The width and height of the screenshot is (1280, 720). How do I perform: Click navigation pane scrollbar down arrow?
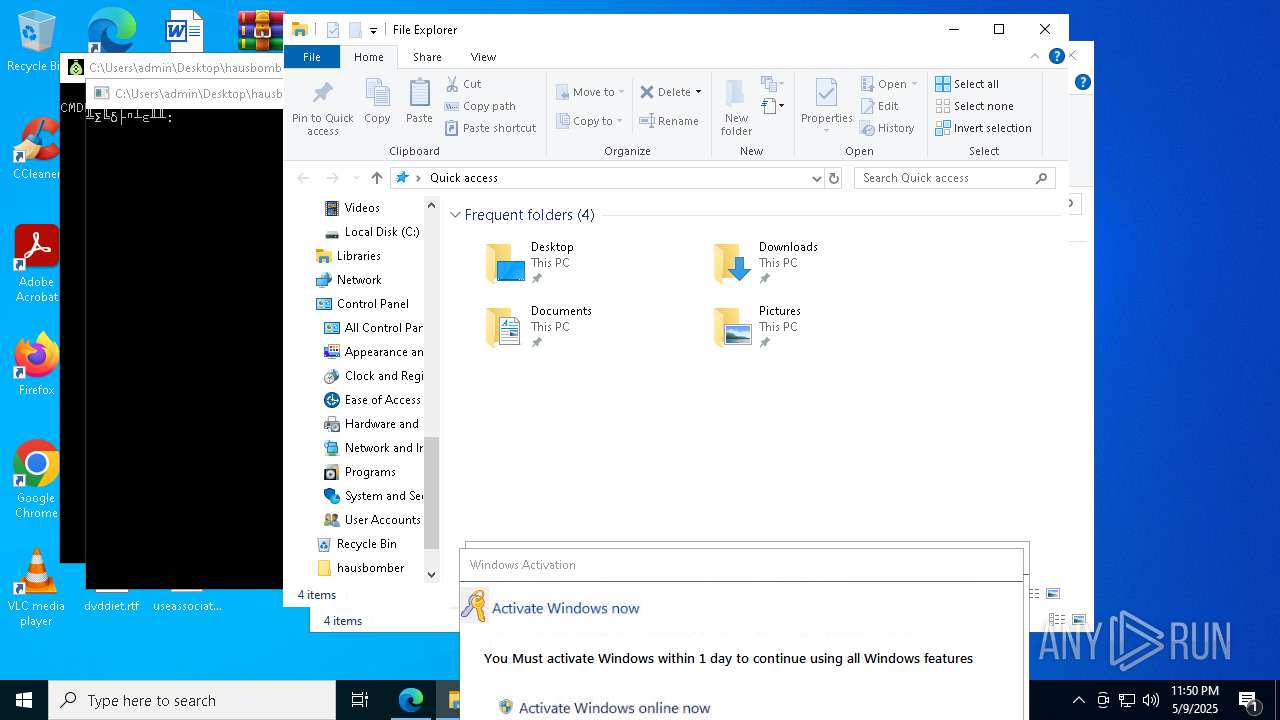click(x=432, y=574)
